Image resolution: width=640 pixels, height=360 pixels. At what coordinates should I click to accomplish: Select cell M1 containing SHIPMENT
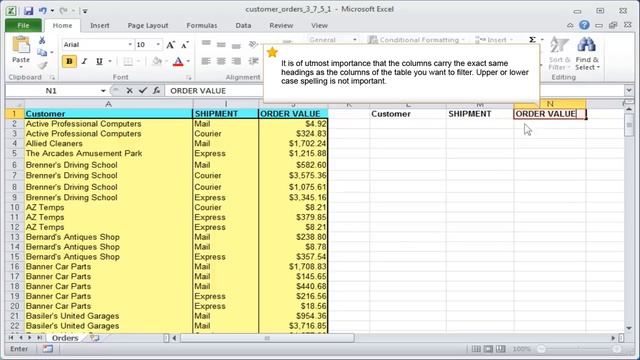(480, 113)
